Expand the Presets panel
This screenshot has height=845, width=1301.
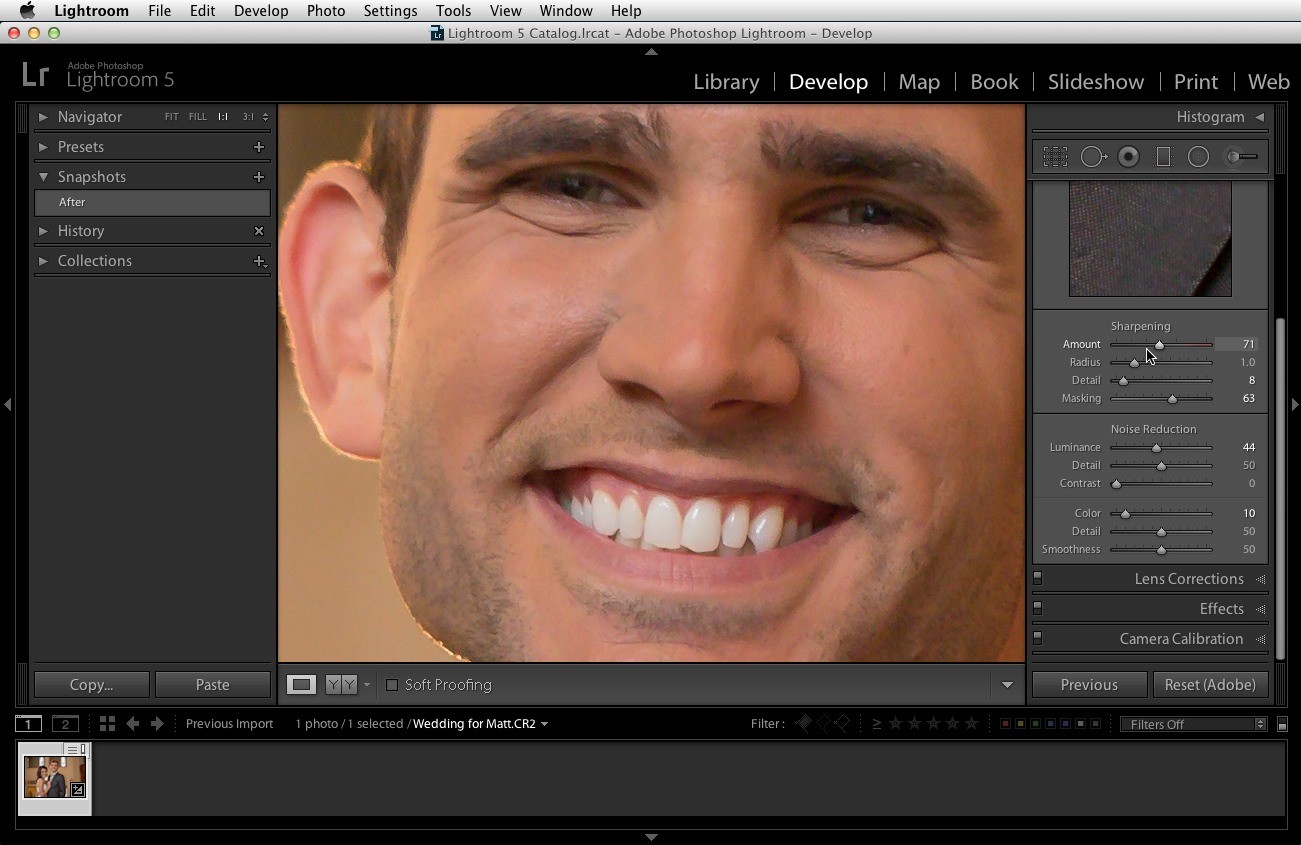(x=43, y=147)
